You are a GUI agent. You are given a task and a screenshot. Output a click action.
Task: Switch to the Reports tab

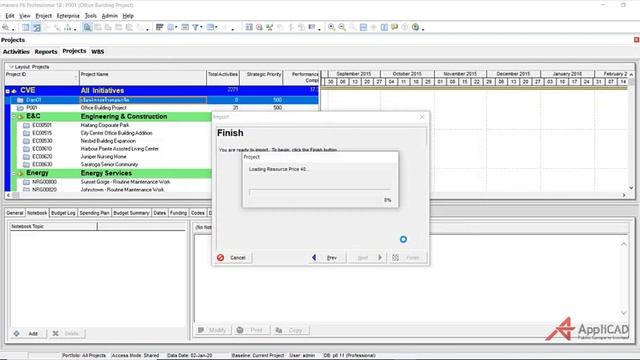46,51
